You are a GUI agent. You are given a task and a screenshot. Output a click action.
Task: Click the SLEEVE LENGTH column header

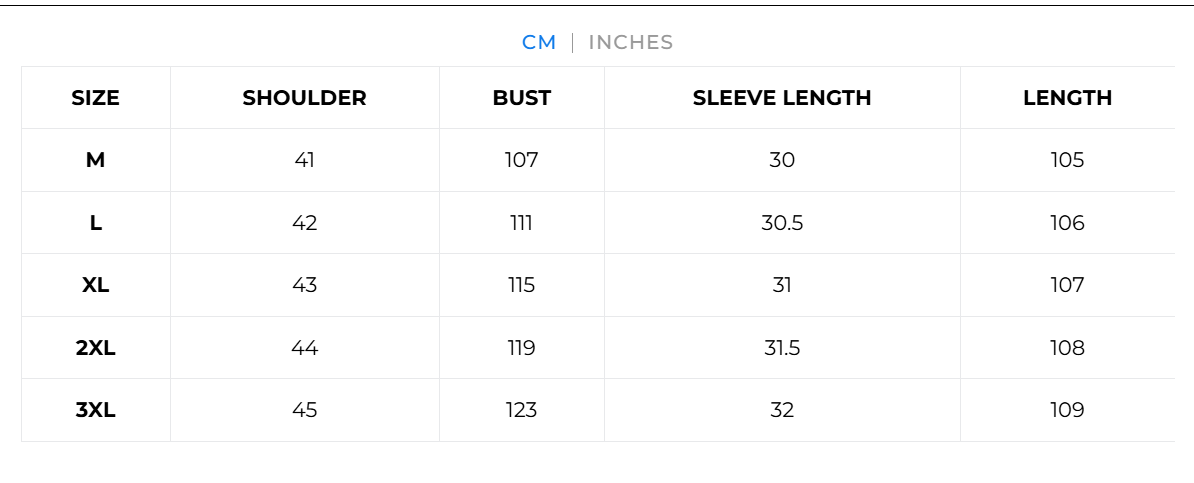point(782,98)
